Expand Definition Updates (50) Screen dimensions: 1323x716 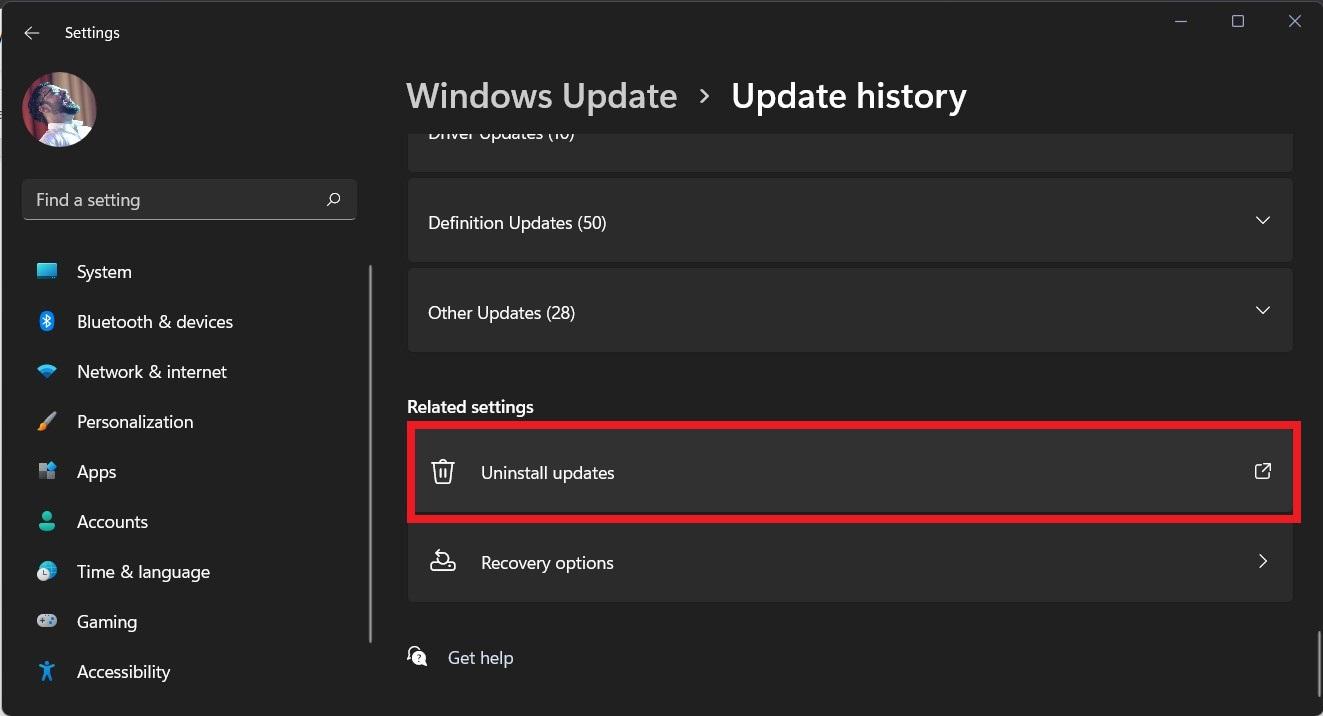point(1263,220)
